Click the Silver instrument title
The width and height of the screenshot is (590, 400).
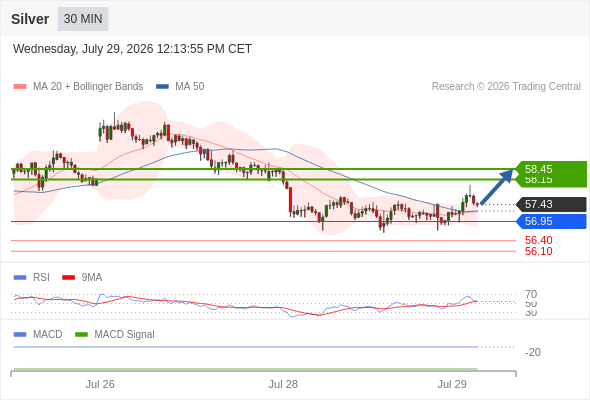(x=30, y=19)
